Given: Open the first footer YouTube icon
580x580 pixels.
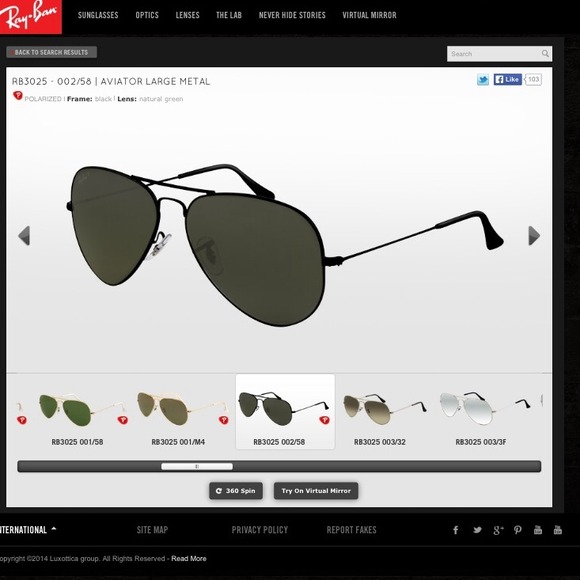Looking at the screenshot, I should 538,530.
